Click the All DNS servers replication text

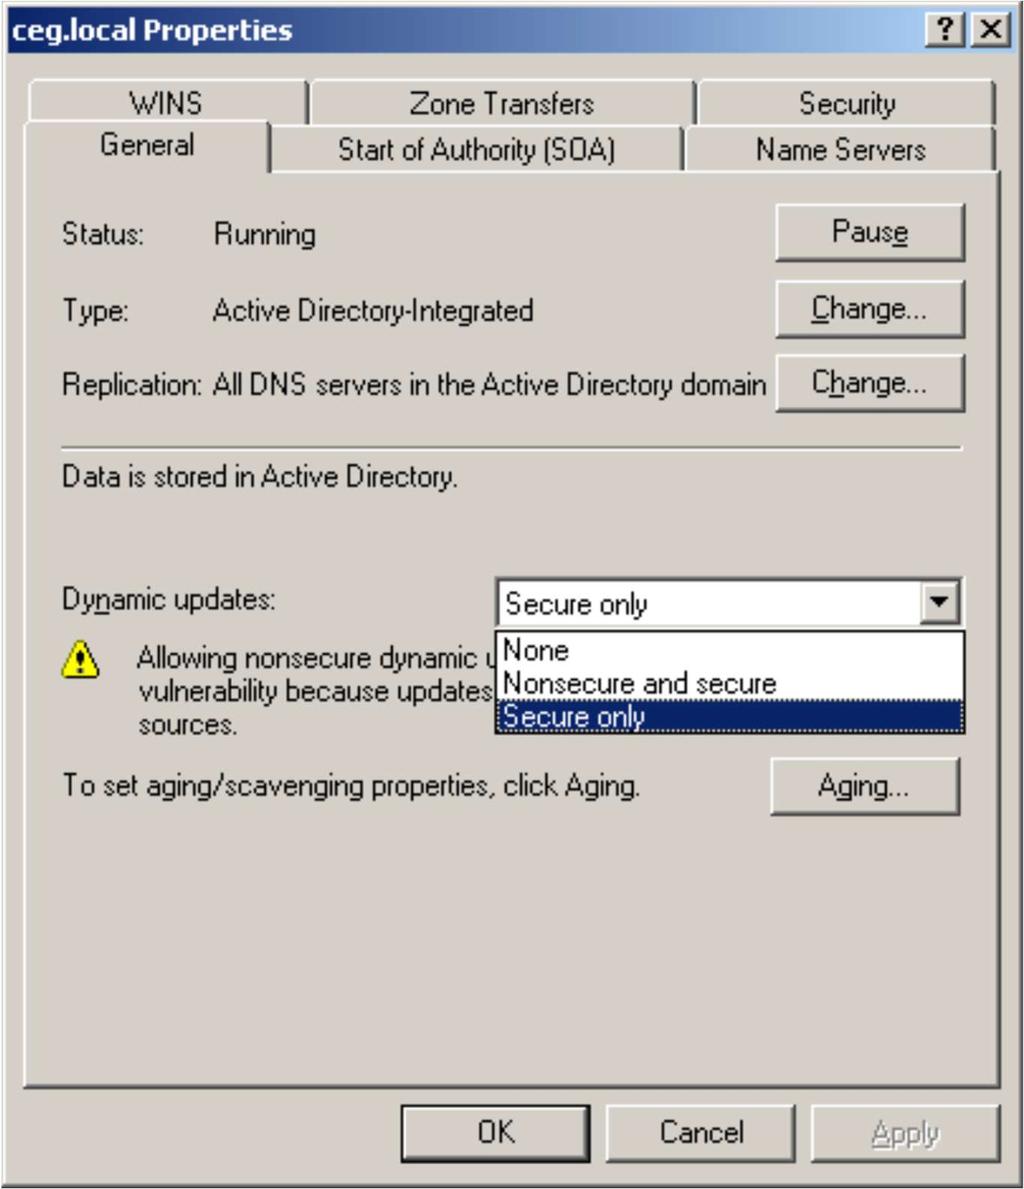[x=489, y=384]
